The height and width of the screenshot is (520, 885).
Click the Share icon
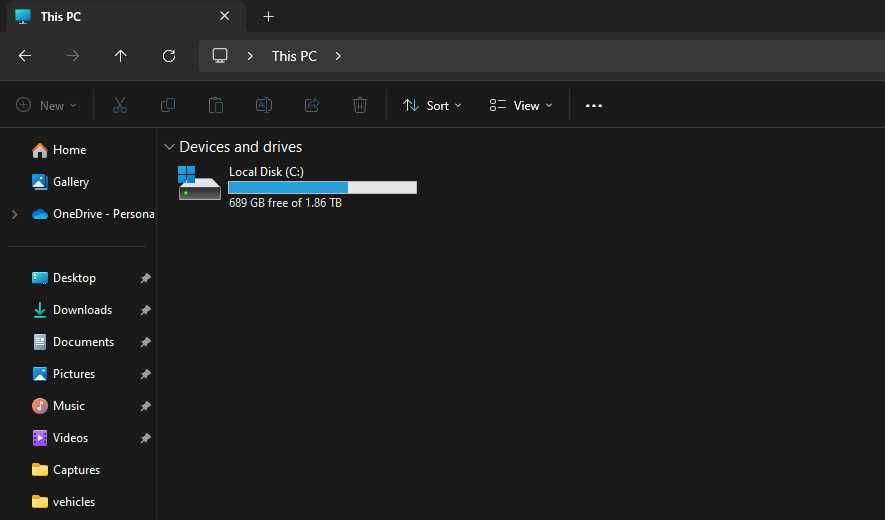312,106
